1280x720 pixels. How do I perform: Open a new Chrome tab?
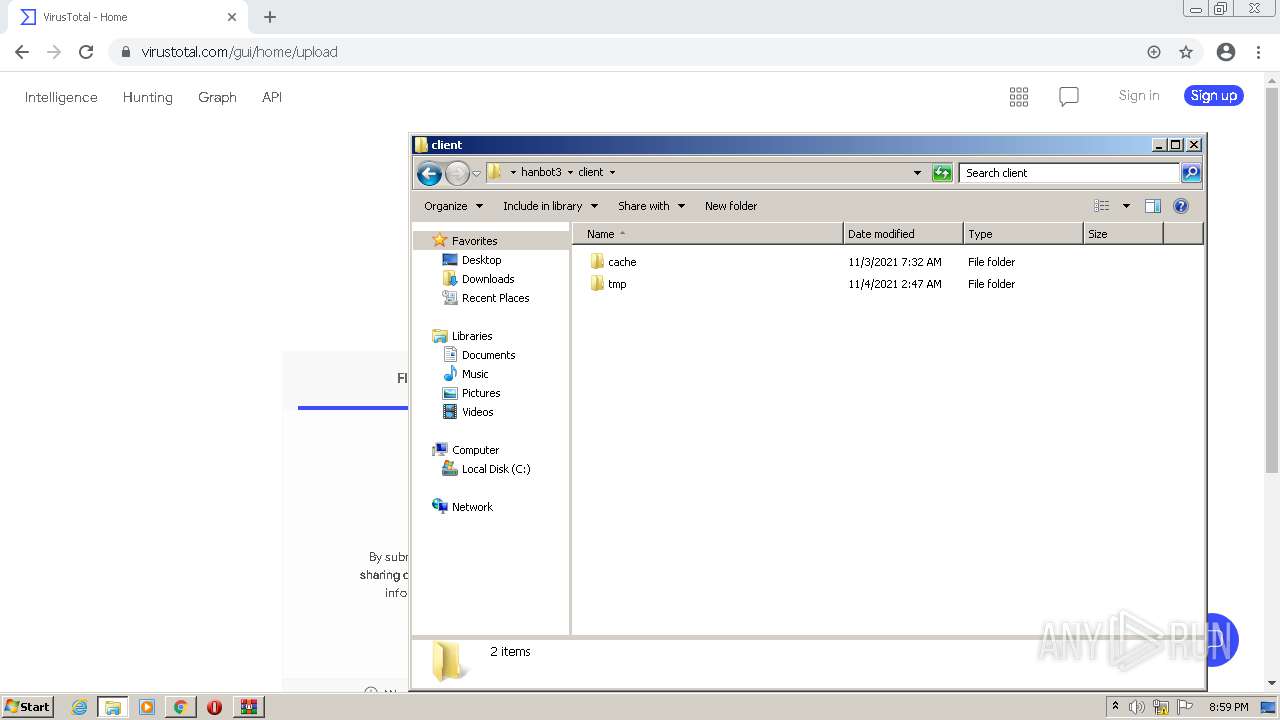pos(270,17)
